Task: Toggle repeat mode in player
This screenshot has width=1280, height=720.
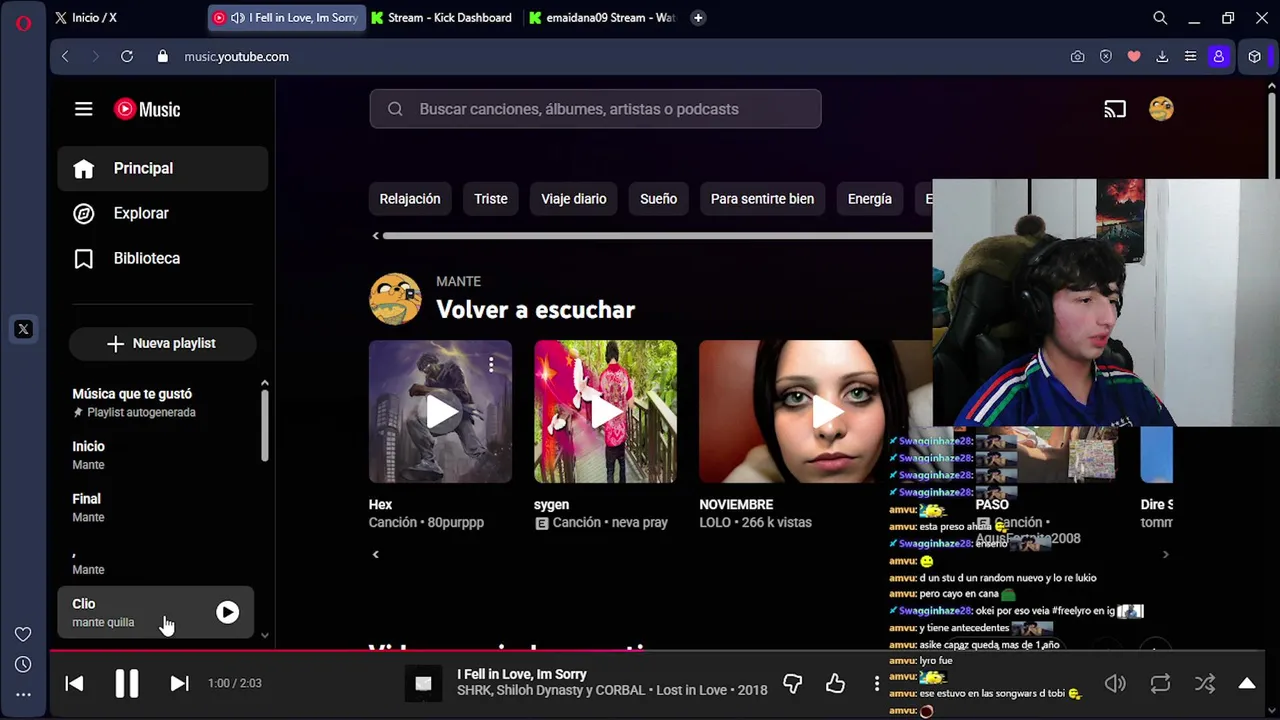Action: 1160,684
